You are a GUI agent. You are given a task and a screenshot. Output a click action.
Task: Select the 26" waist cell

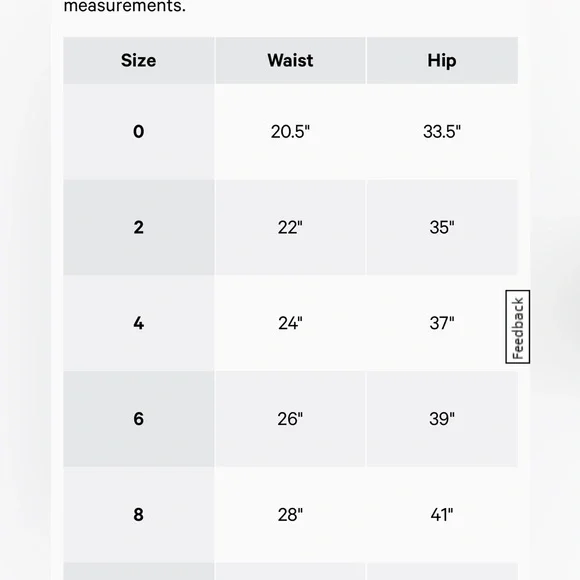pos(290,419)
